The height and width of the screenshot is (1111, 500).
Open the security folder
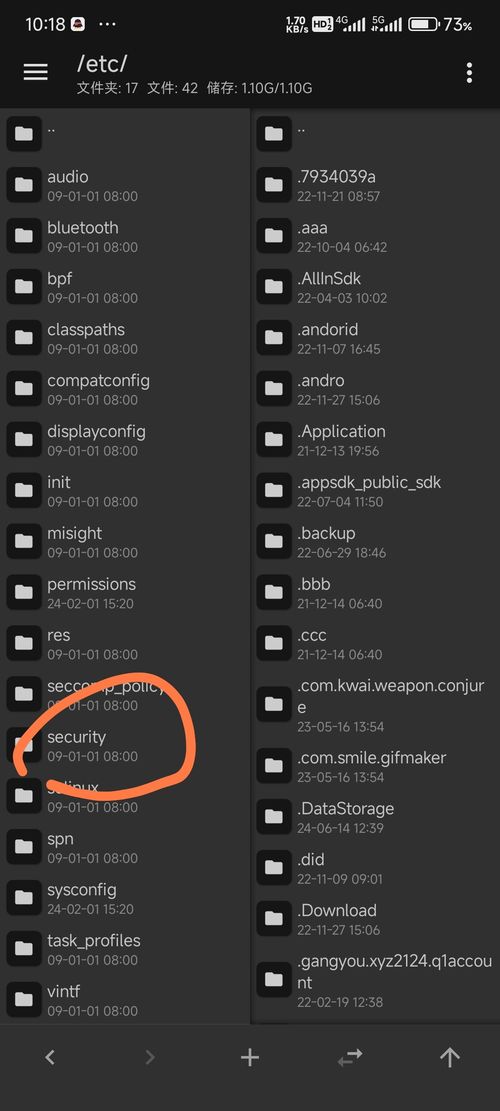click(x=125, y=745)
